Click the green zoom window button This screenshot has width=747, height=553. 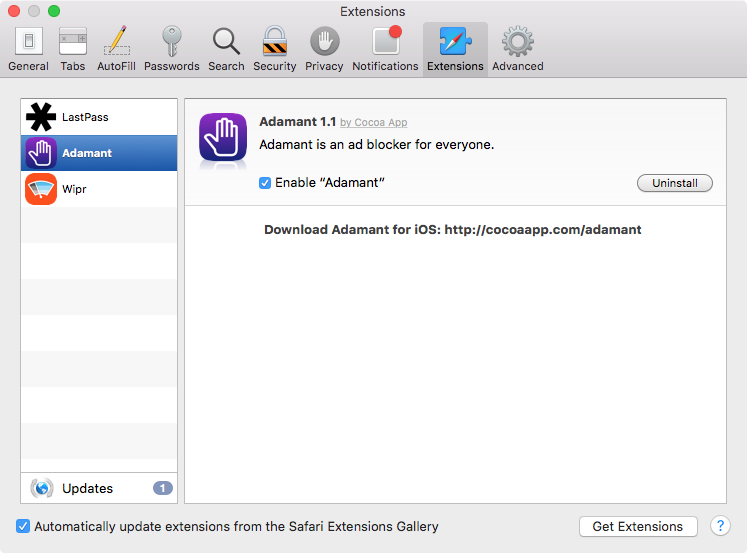[54, 11]
